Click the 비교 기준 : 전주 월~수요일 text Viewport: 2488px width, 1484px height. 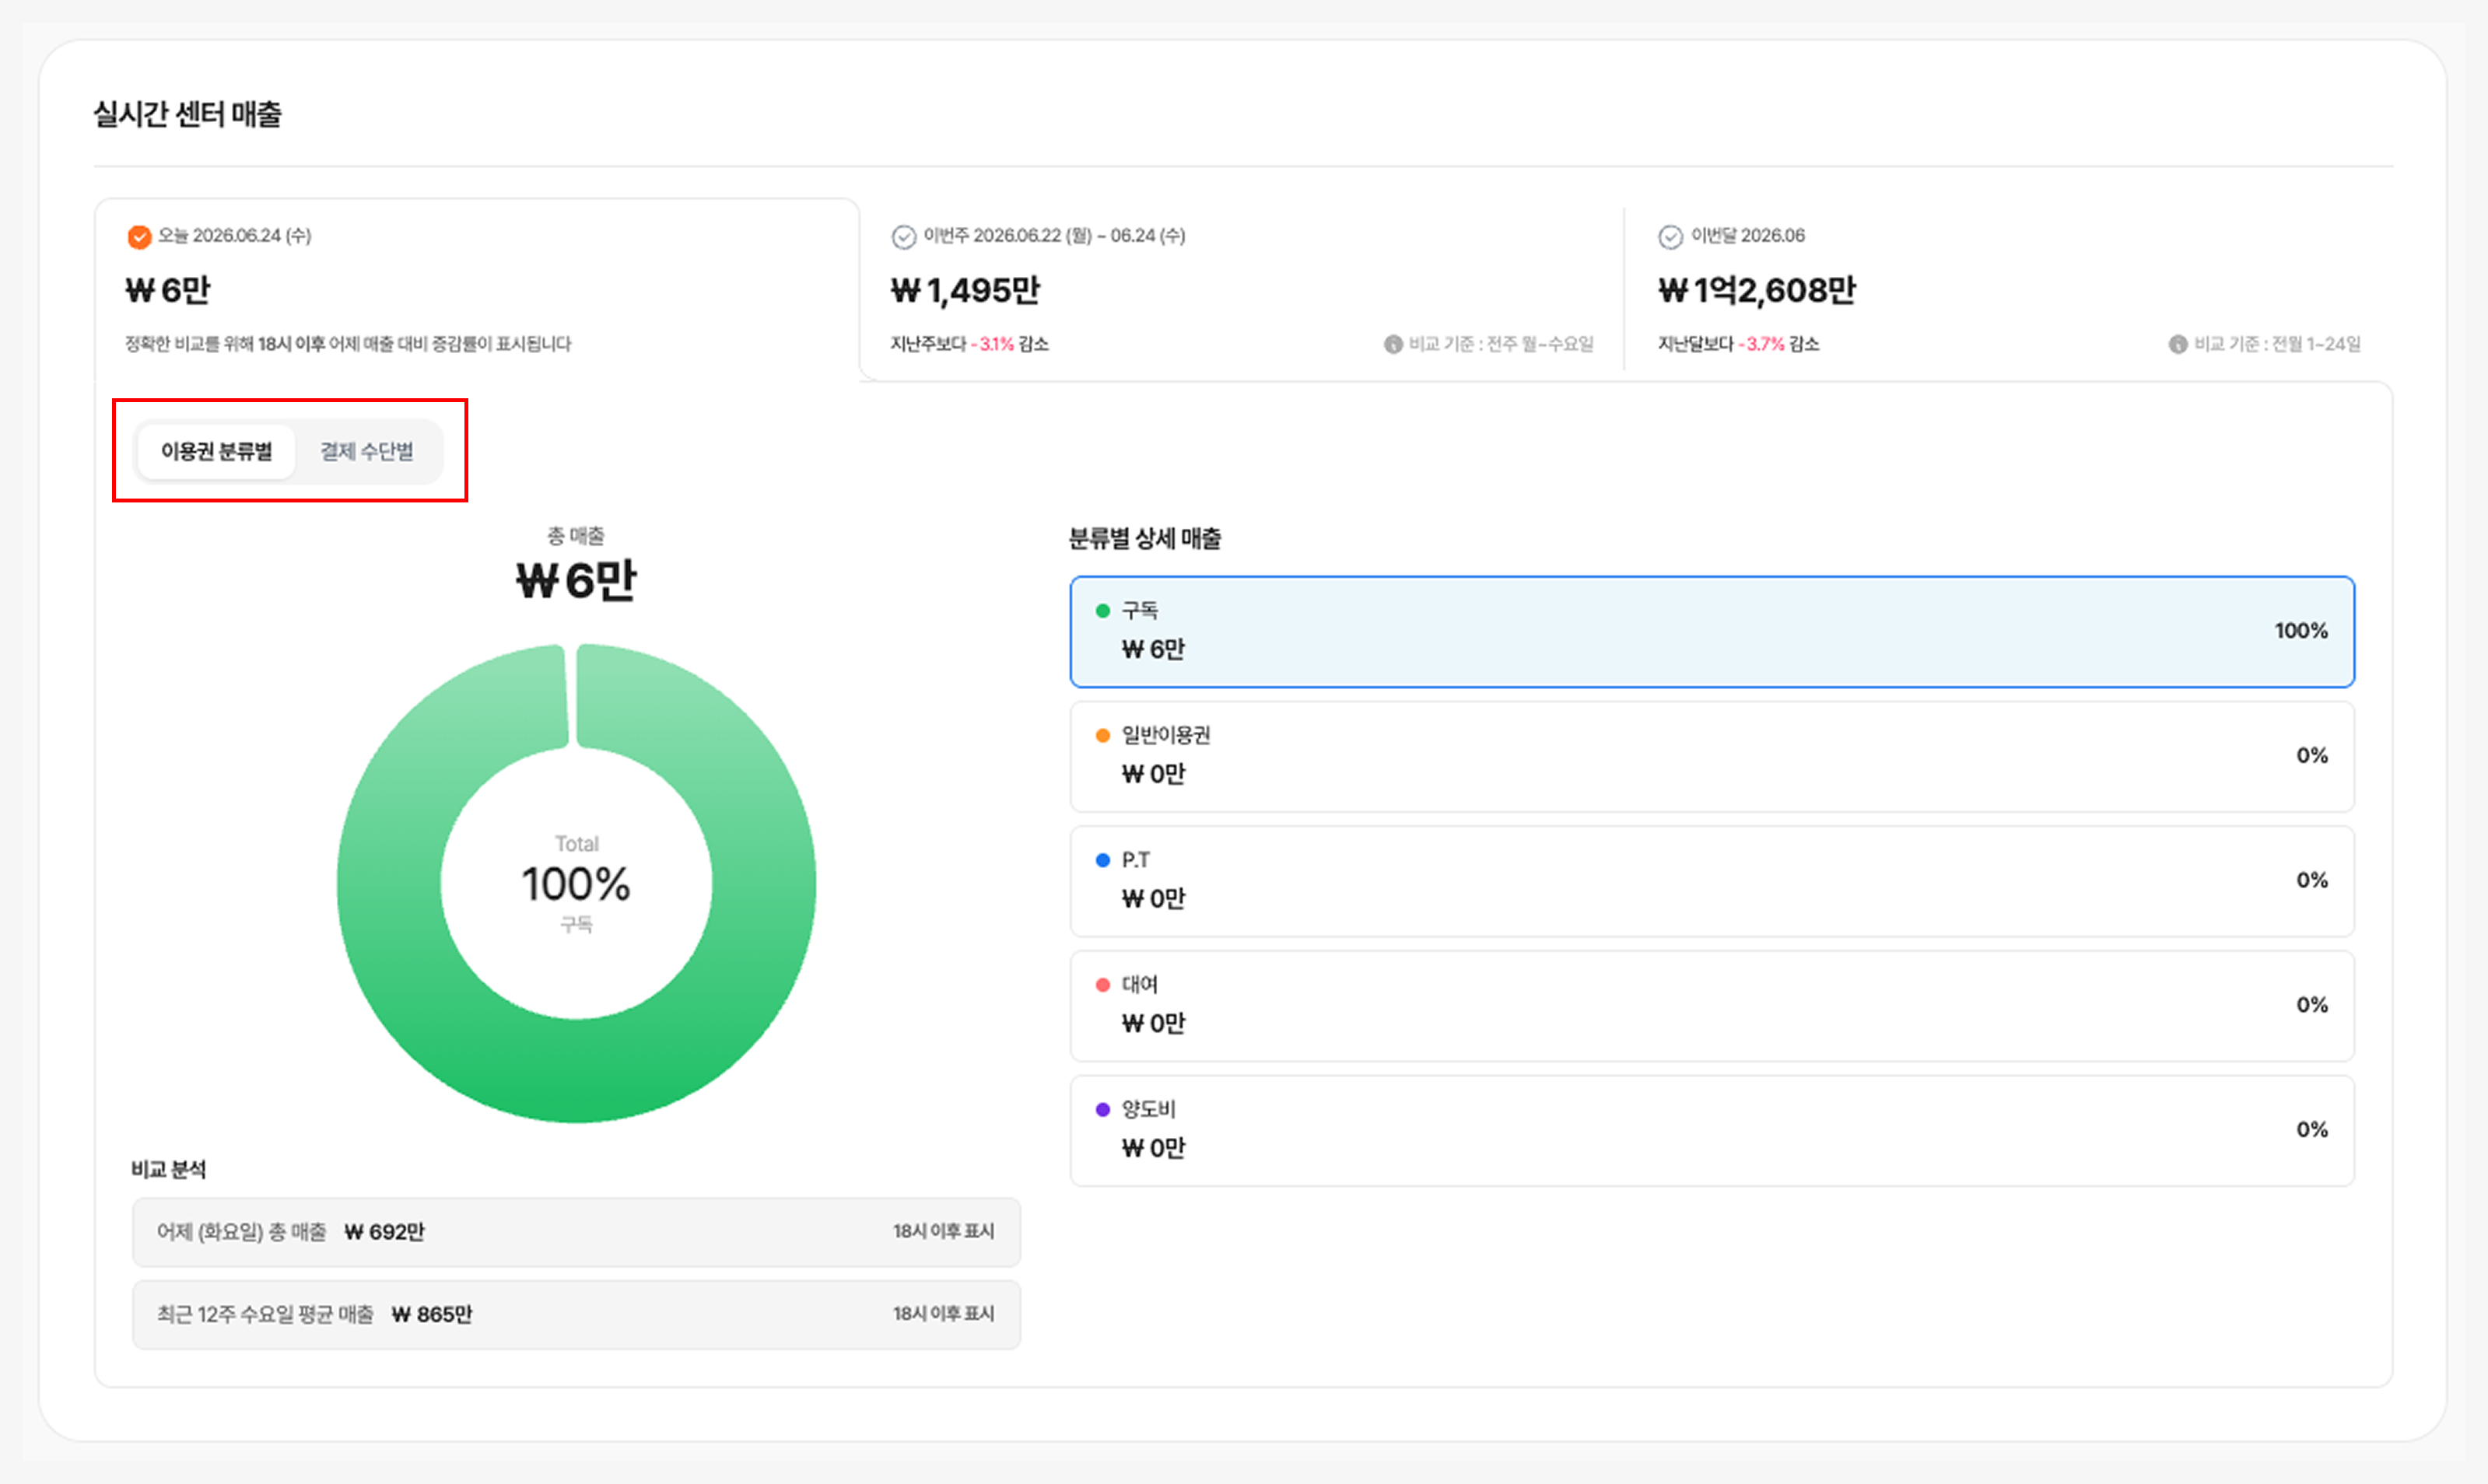[1501, 344]
